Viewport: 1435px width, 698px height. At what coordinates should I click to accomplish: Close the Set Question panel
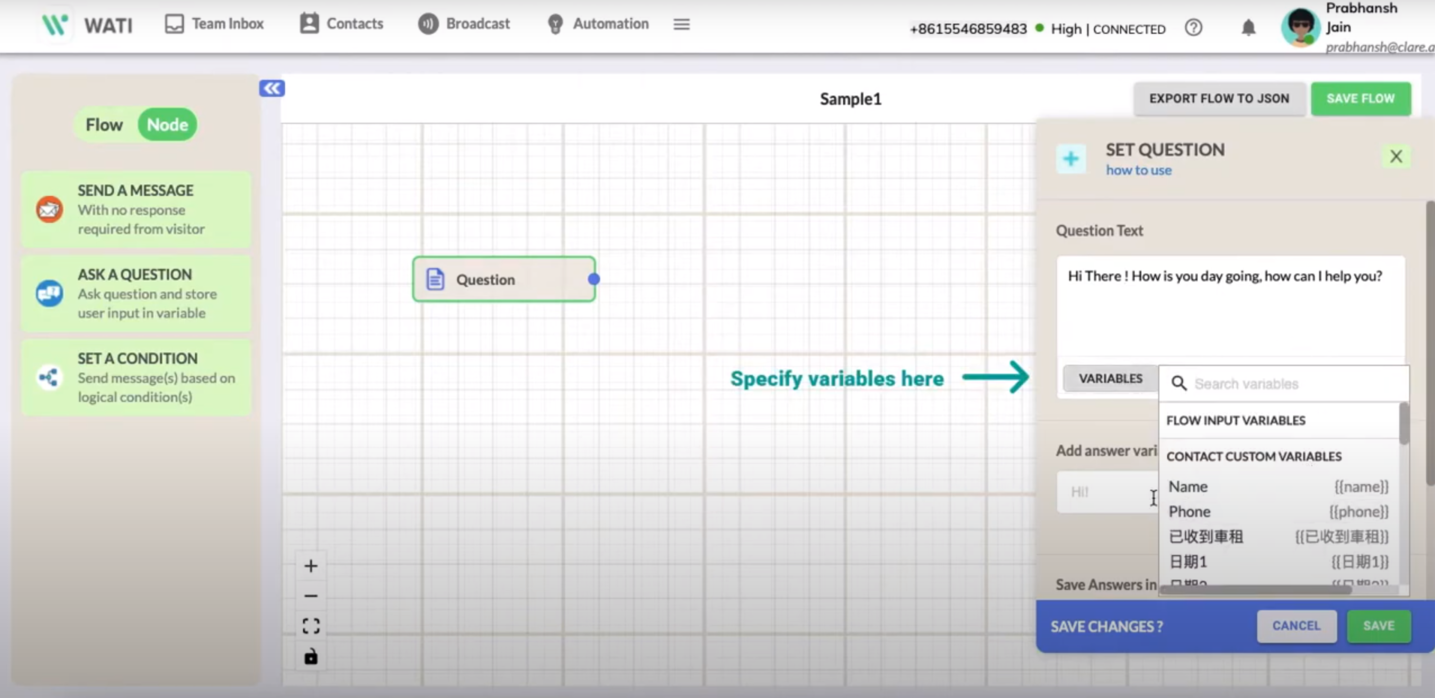click(1396, 156)
